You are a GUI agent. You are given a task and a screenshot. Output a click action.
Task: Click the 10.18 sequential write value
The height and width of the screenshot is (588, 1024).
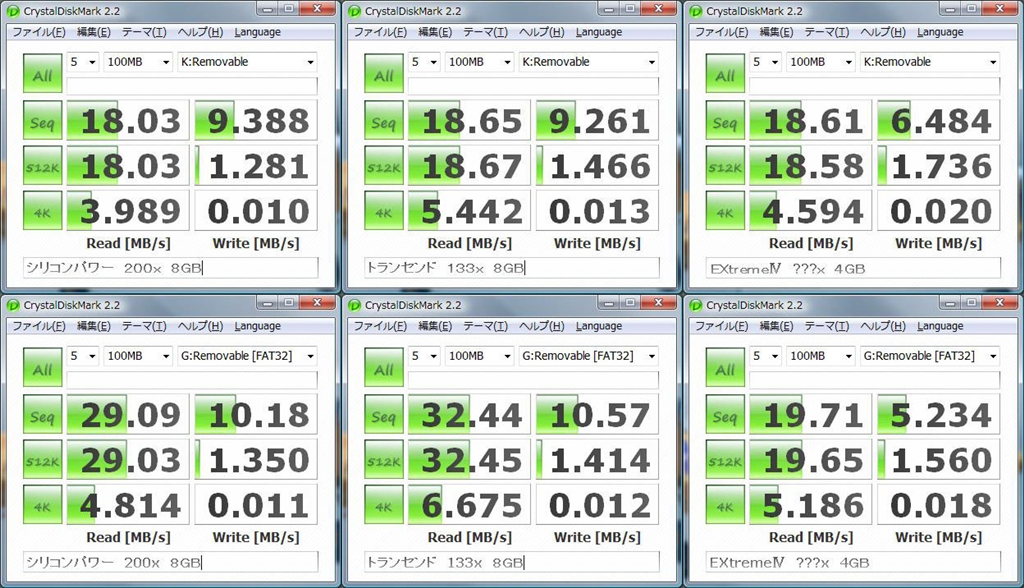point(257,414)
